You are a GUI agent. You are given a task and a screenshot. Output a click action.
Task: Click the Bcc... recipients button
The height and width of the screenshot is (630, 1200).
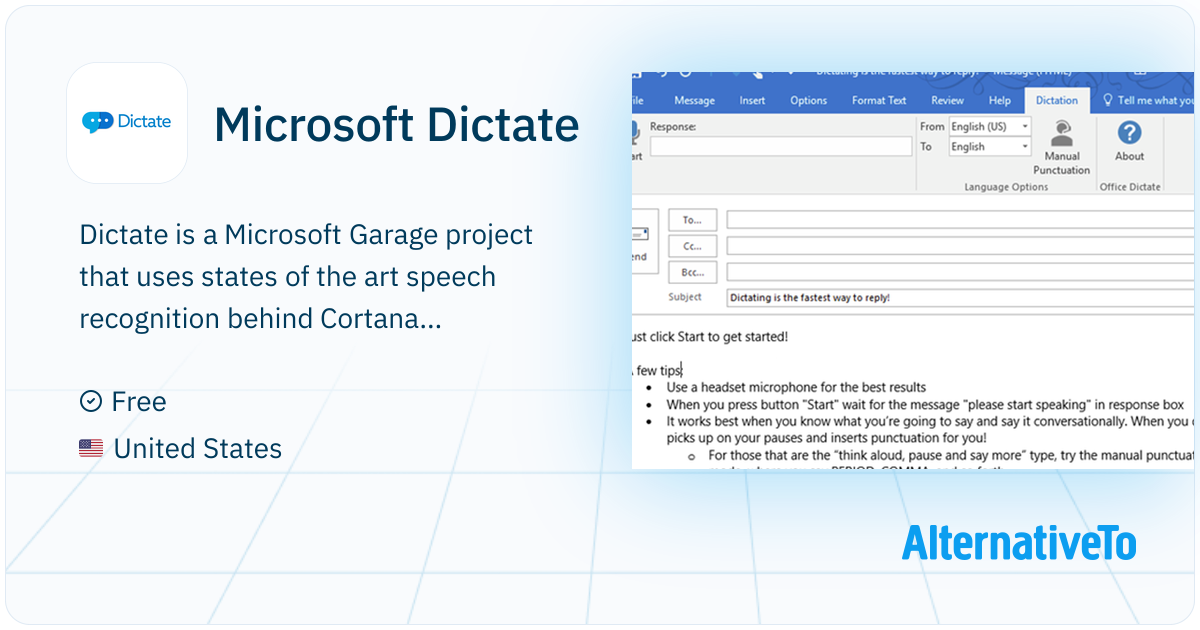(692, 272)
